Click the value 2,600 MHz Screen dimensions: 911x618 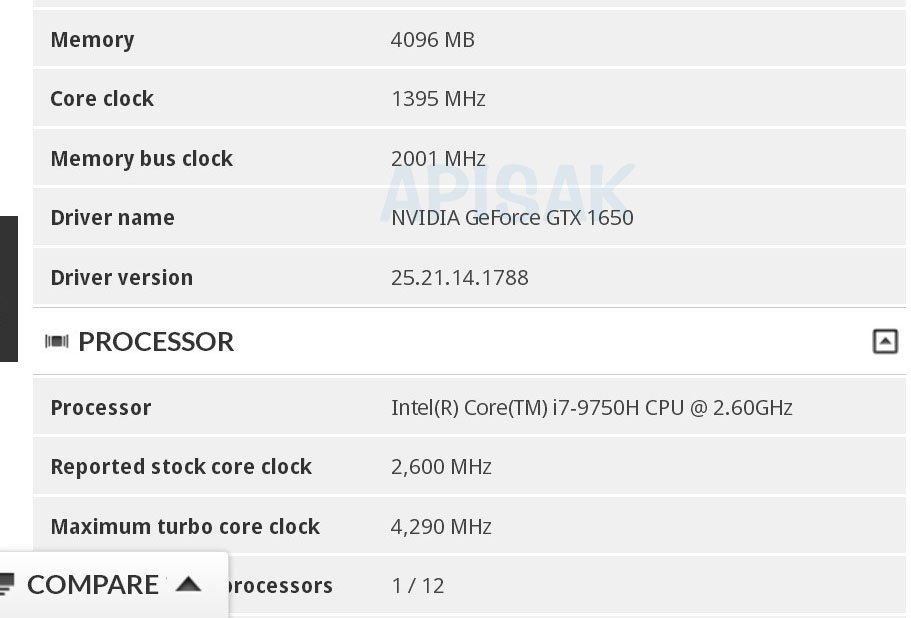440,466
